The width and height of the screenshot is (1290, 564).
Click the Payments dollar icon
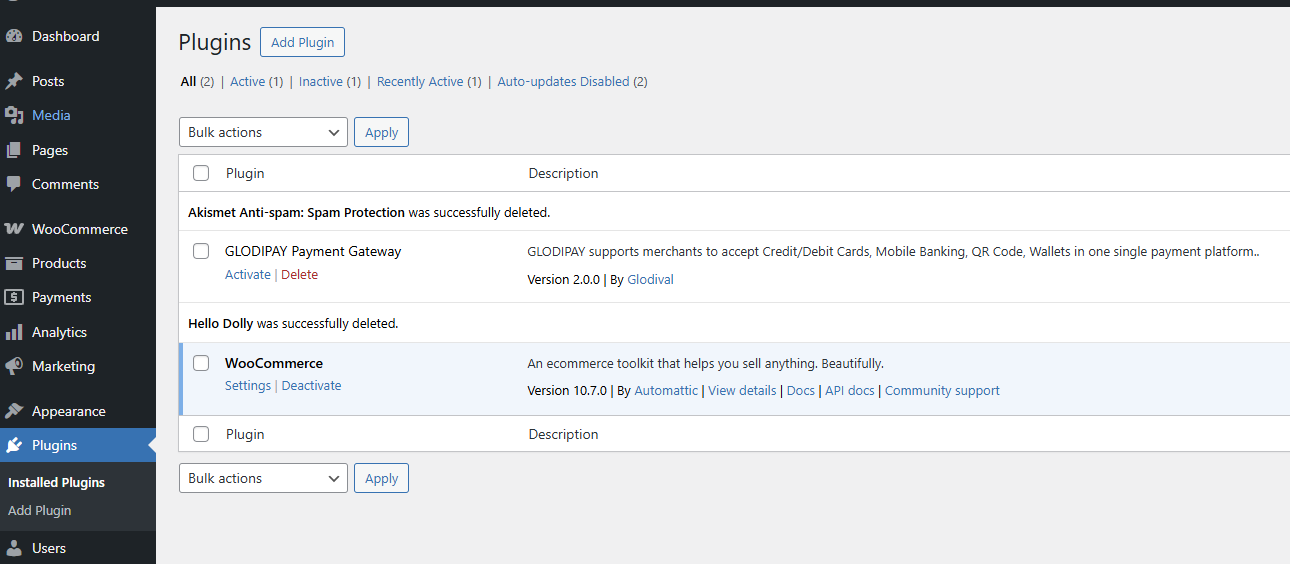[x=14, y=297]
